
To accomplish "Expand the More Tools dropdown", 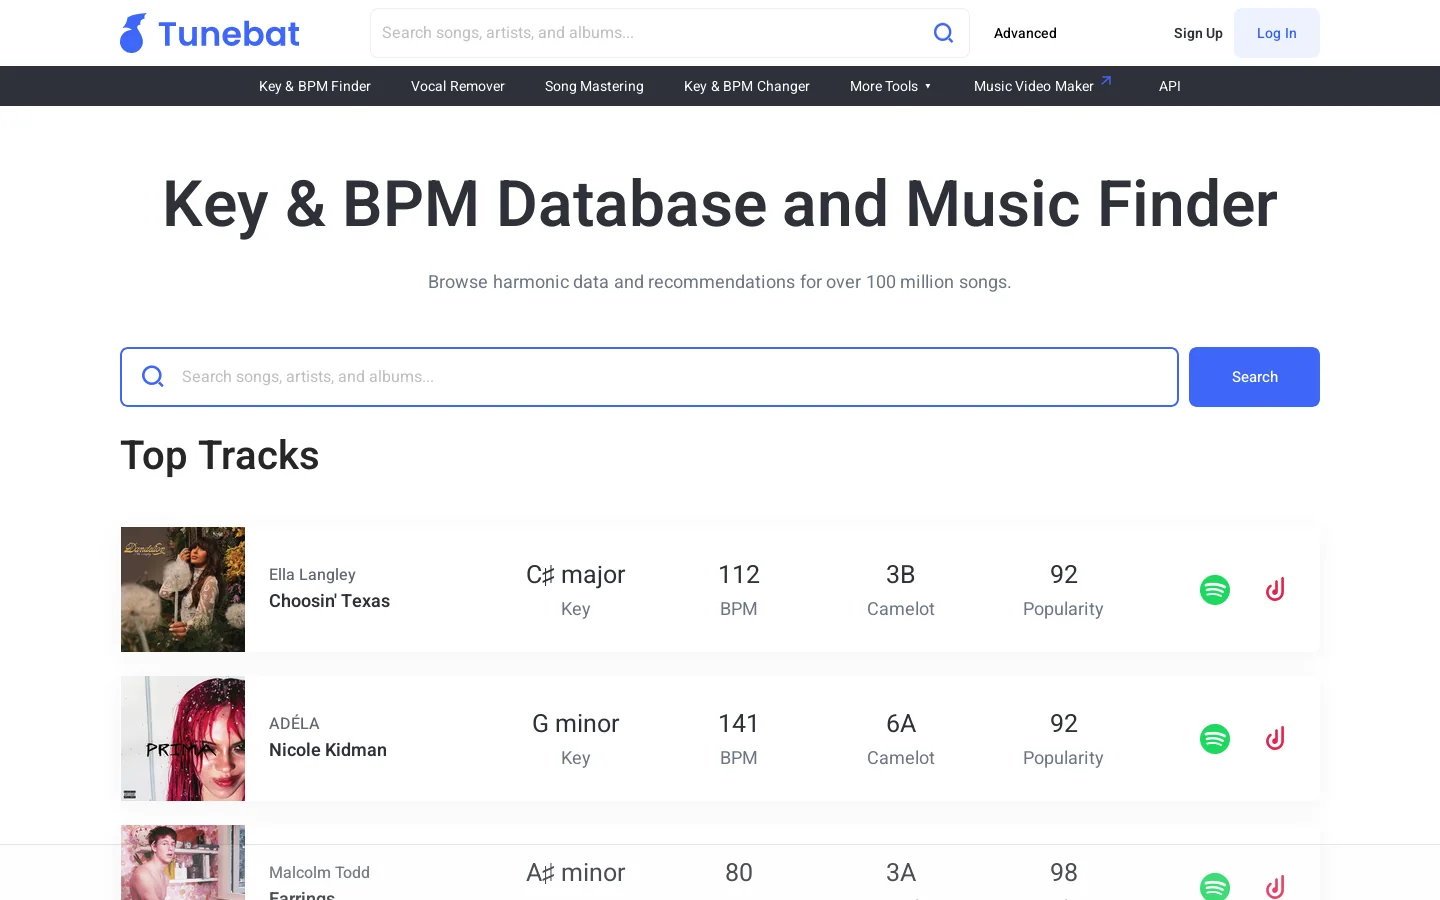I will point(890,86).
